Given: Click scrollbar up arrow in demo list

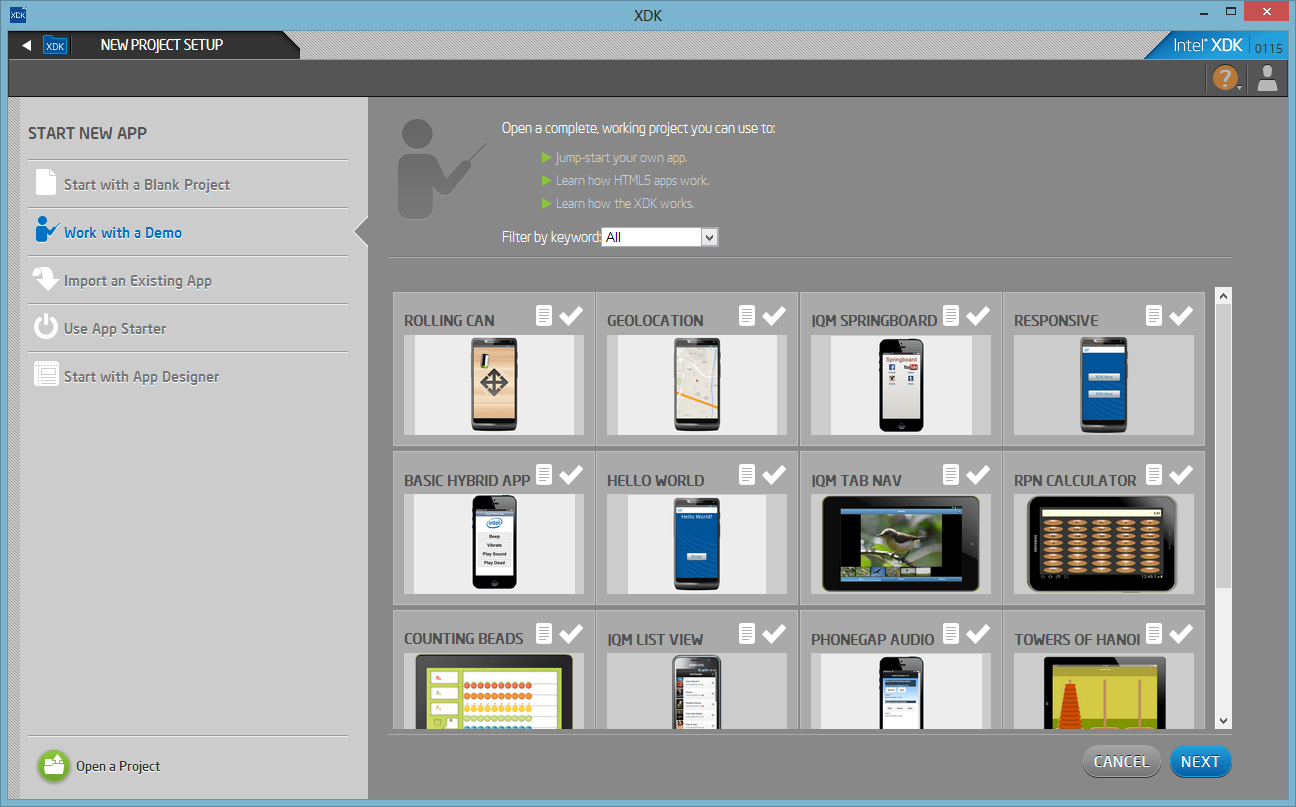Looking at the screenshot, I should click(x=1224, y=296).
